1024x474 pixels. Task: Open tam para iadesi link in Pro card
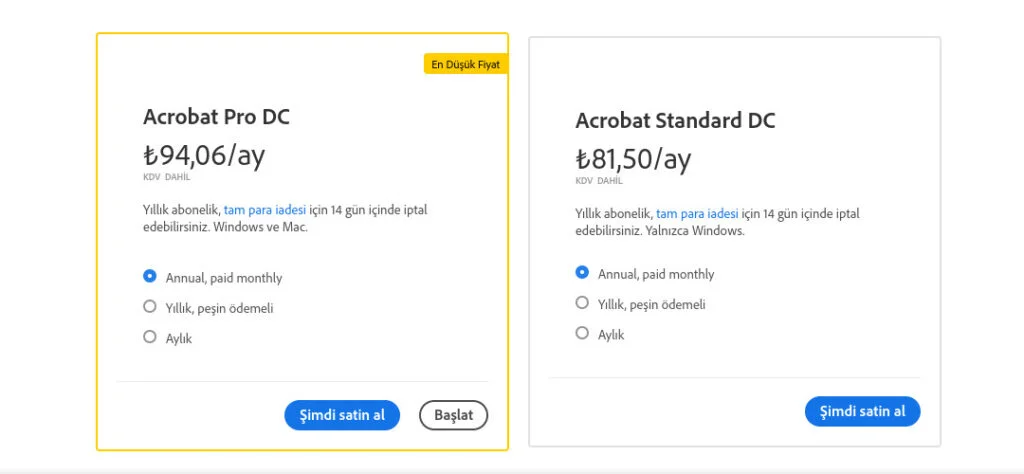tap(264, 210)
